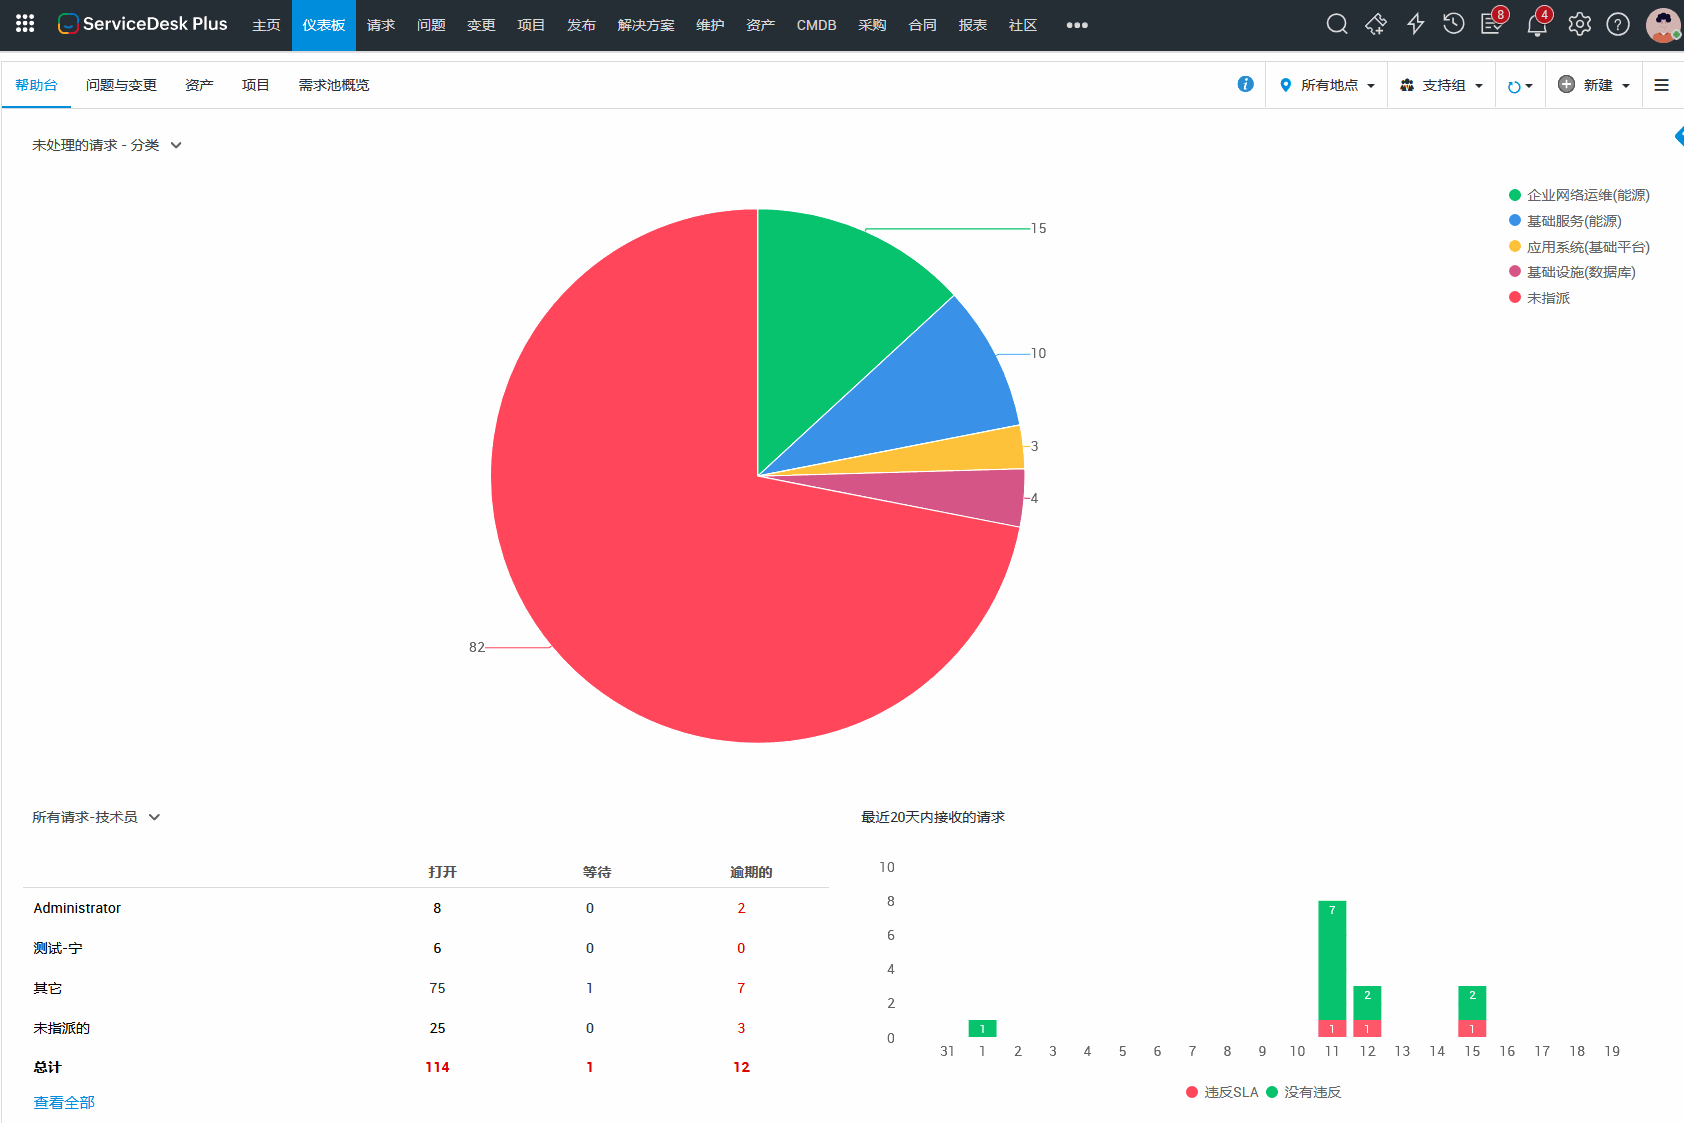Screen dimensions: 1684x1123
Task: Click the 基础设施(数据库) legend entry
Action: tap(1572, 272)
